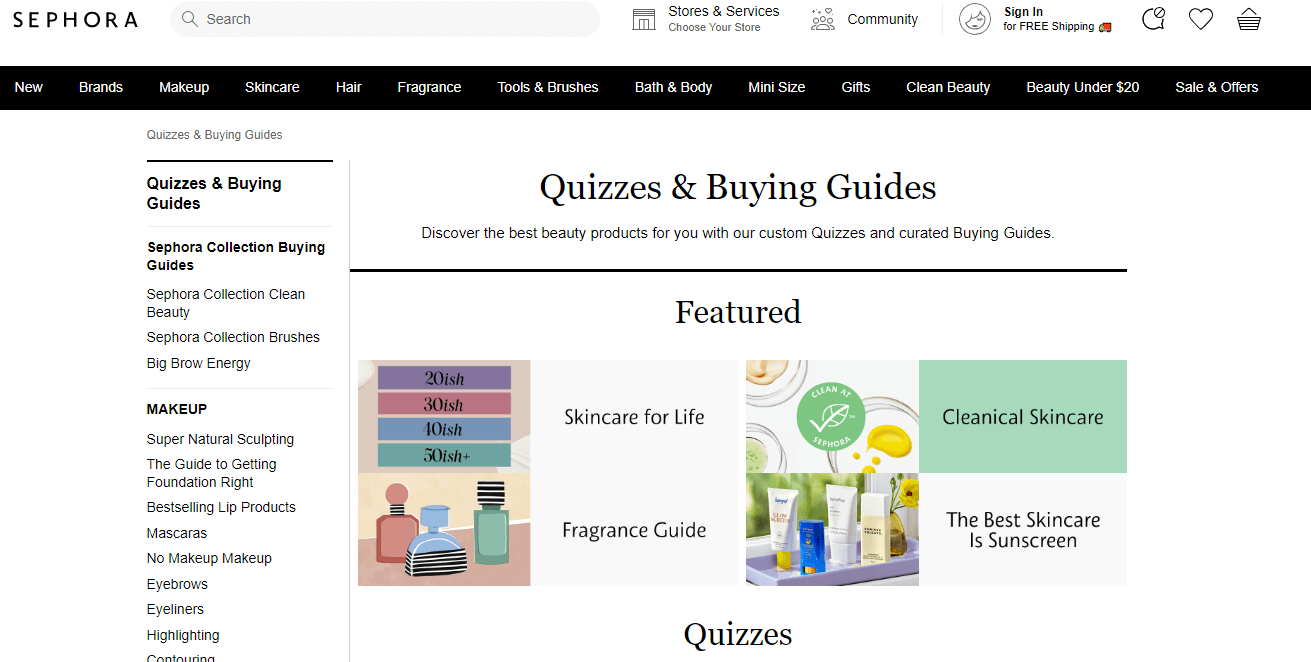Screen dimensions: 1311x662
Task: Open the Clean Beauty menu
Action: coord(948,87)
